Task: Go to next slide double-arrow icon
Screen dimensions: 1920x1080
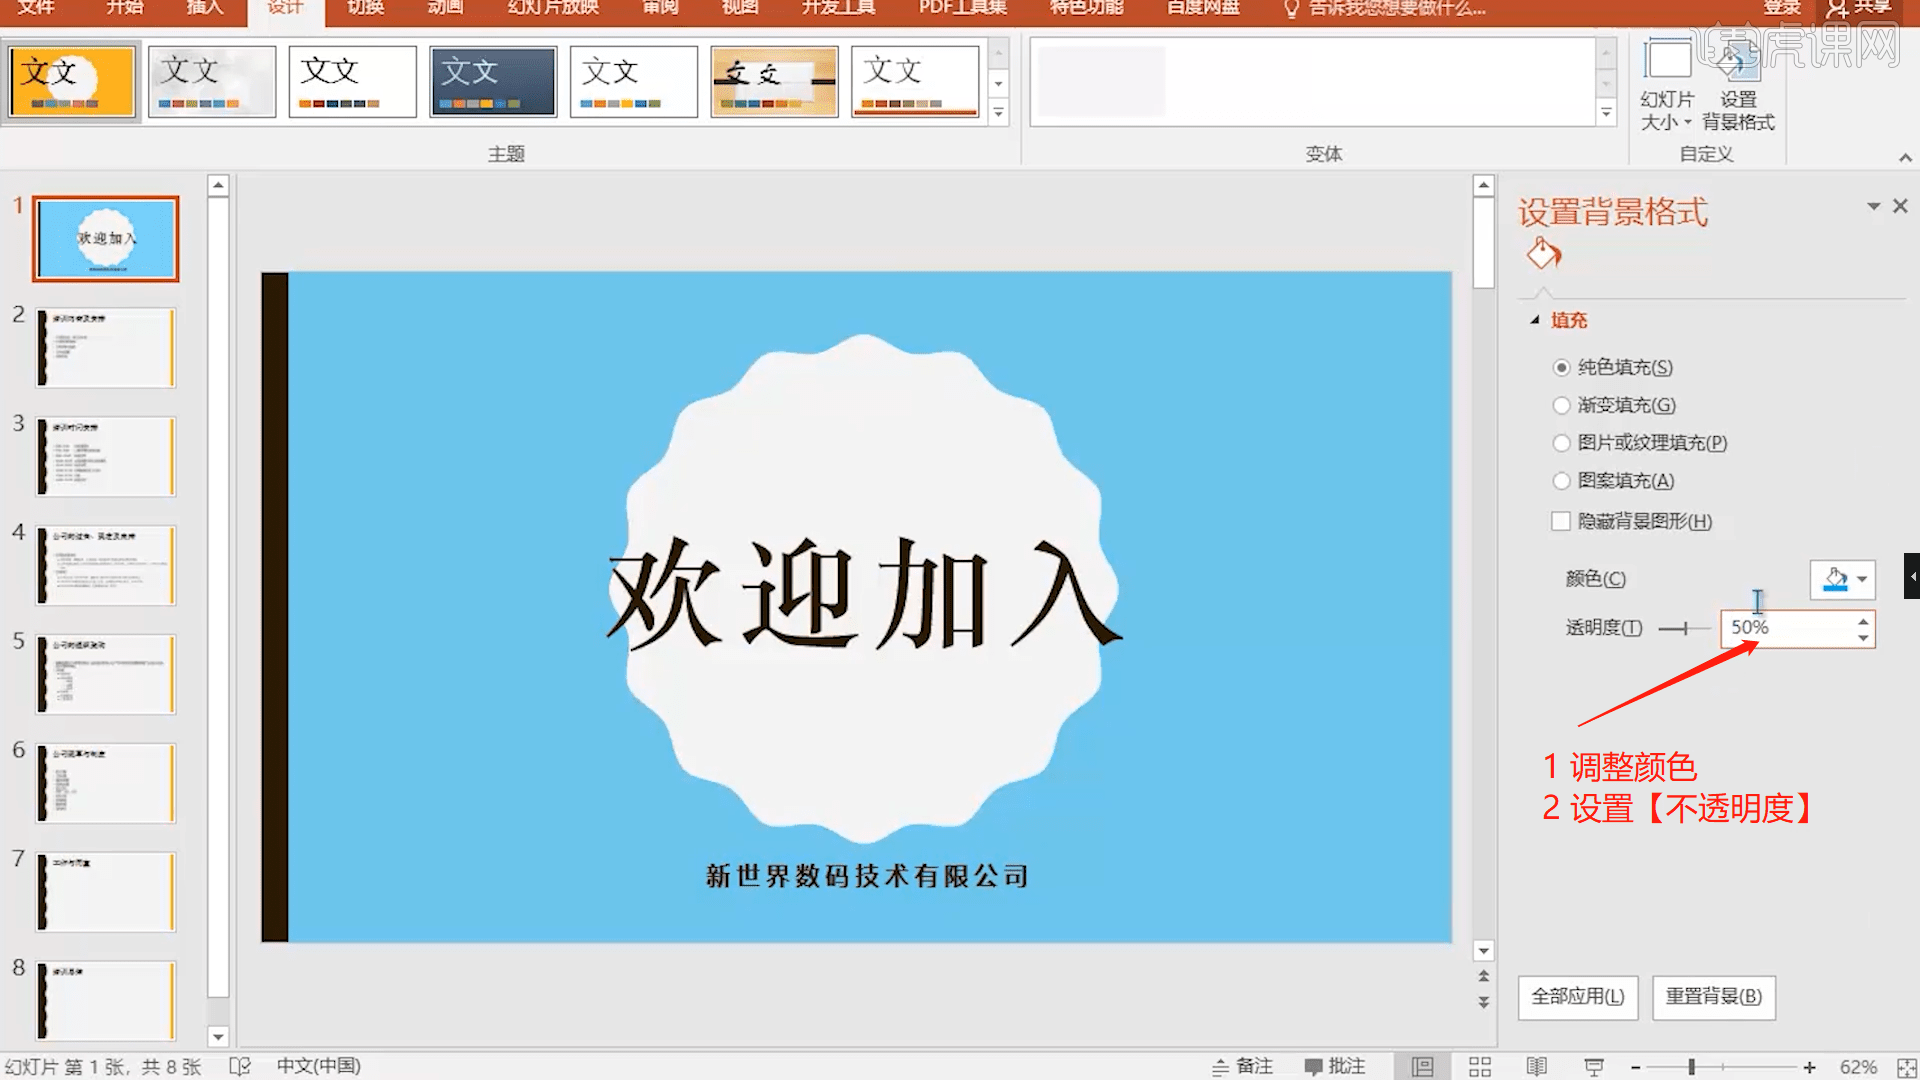Action: 1484,1002
